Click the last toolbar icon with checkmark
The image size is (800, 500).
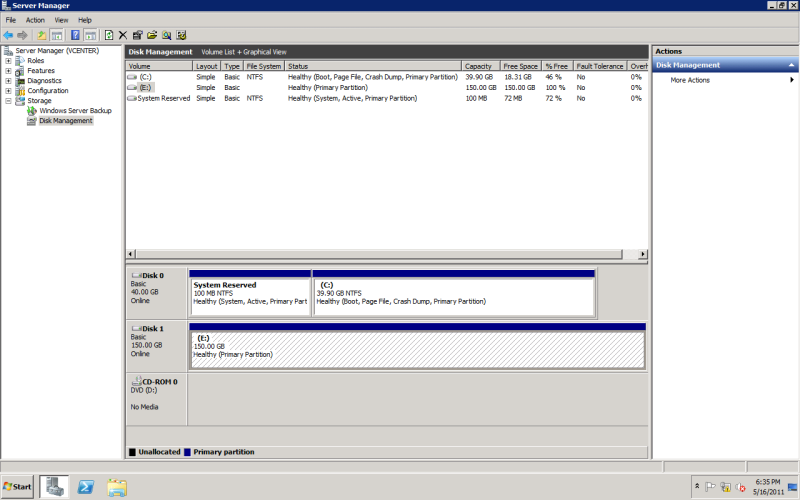(x=181, y=35)
